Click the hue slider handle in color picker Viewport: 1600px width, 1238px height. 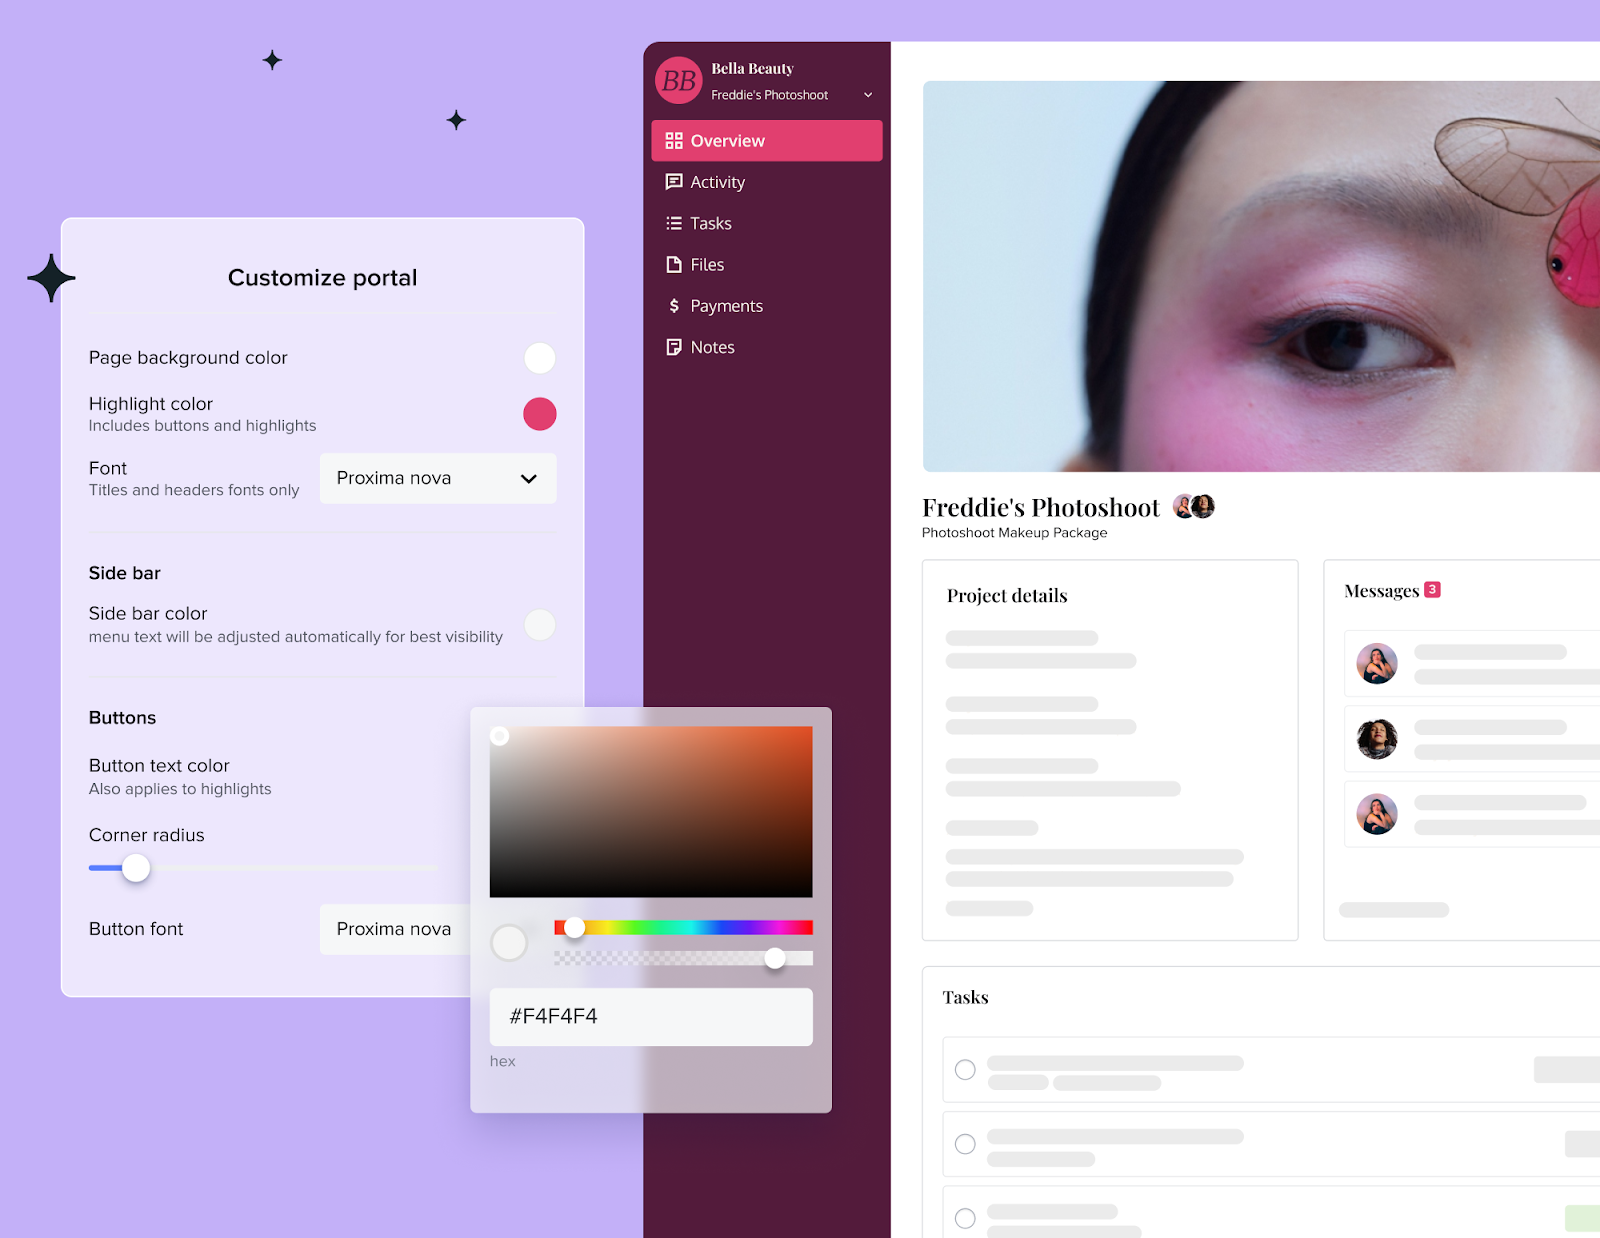(574, 928)
